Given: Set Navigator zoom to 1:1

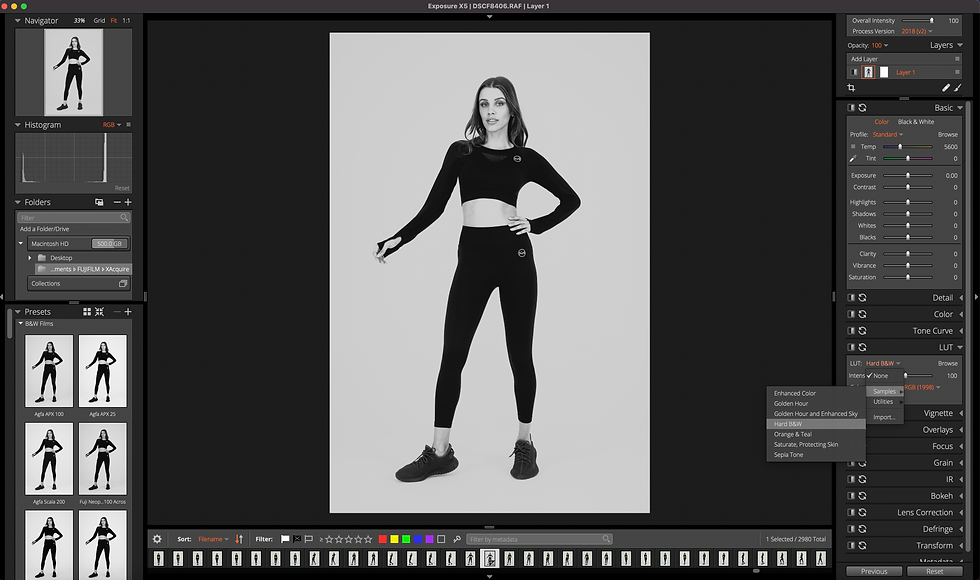Looking at the screenshot, I should click(x=126, y=21).
